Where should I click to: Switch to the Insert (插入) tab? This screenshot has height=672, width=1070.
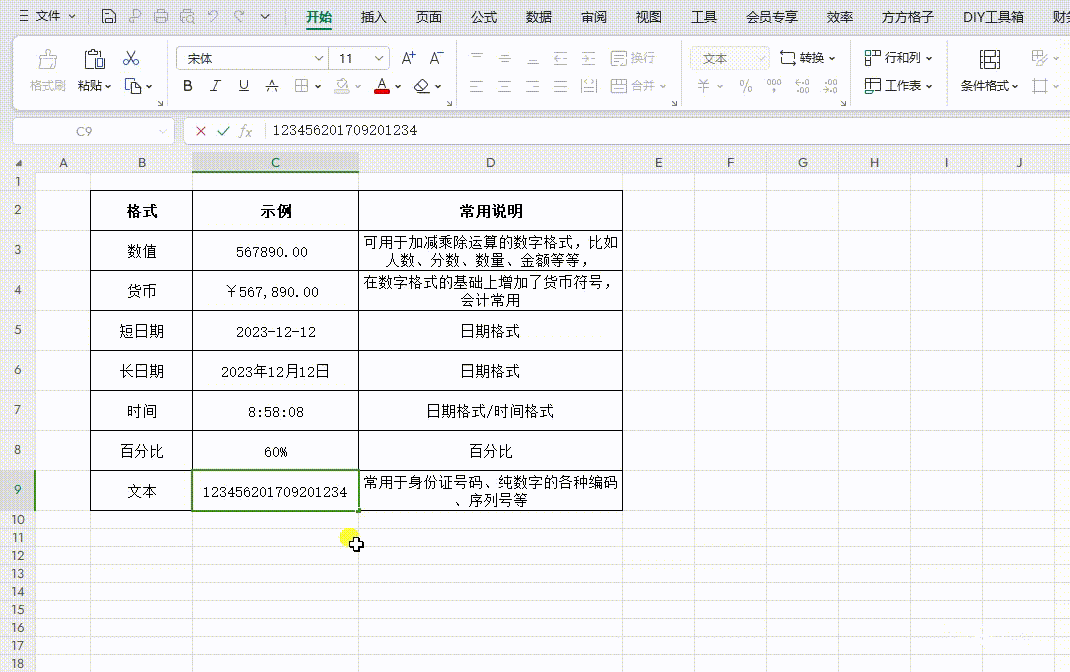373,17
